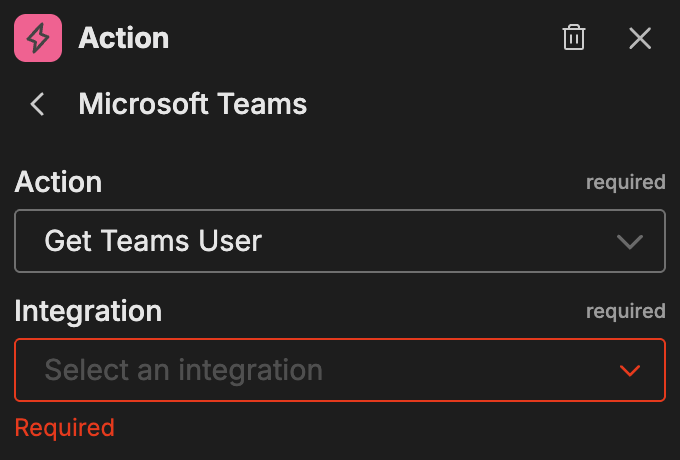680x460 pixels.
Task: Delete this action with the trash icon
Action: (574, 39)
